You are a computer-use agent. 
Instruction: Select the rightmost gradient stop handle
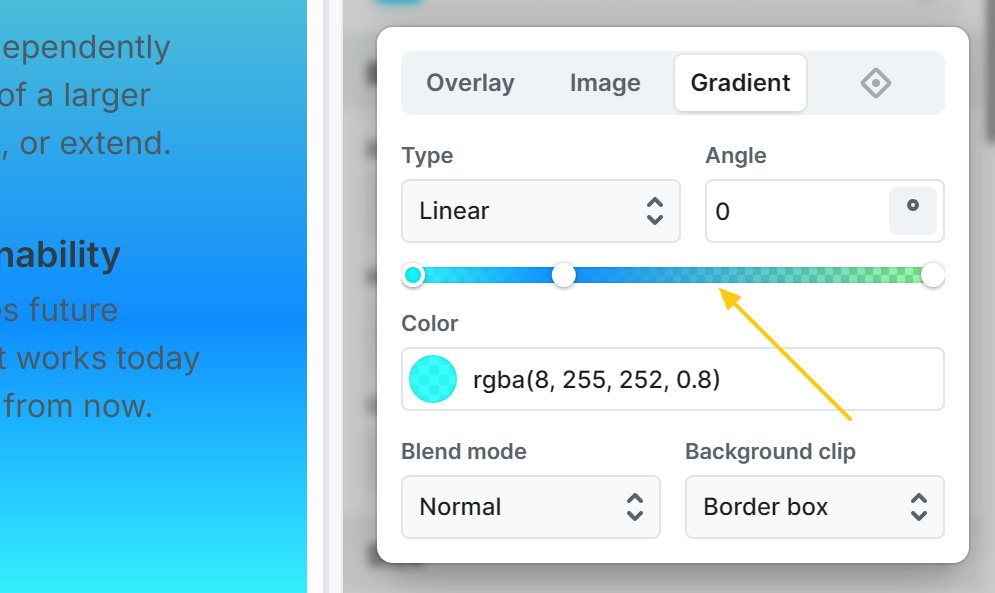[932, 275]
